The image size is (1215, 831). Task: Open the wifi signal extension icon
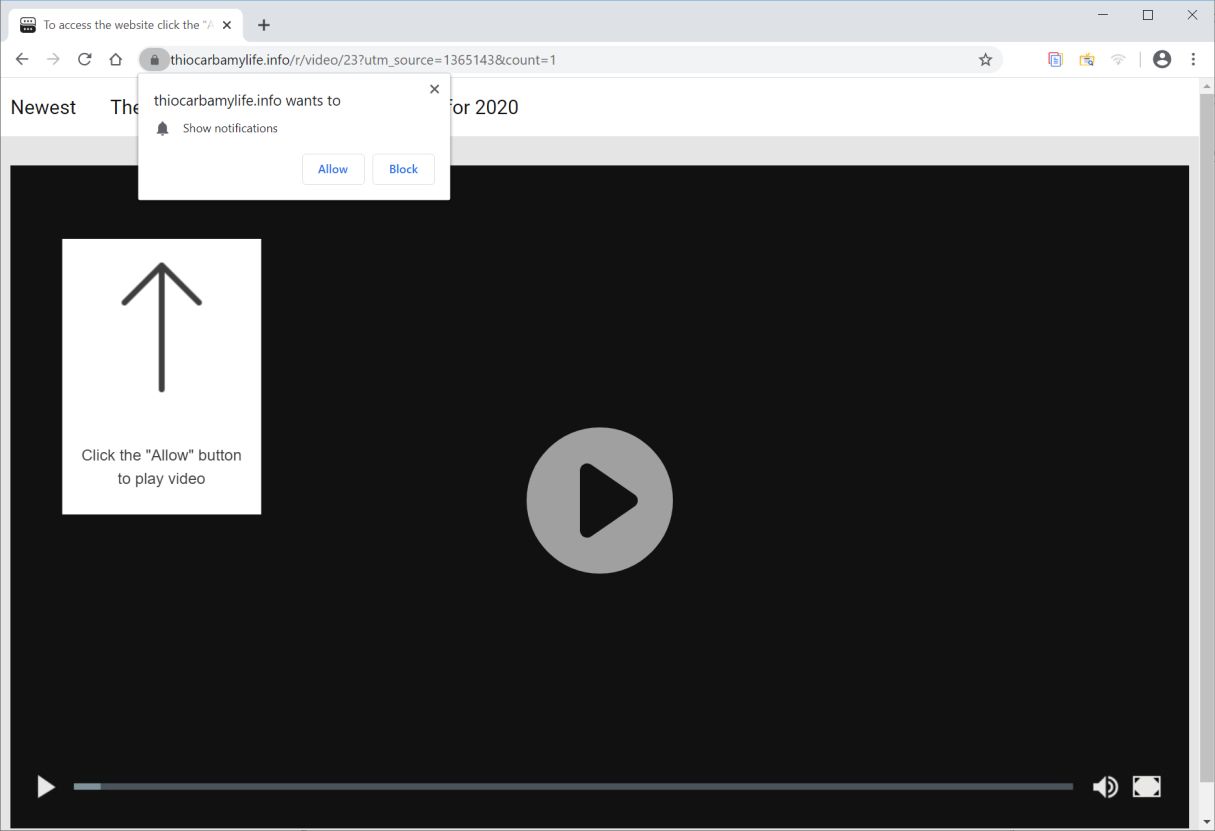(x=1118, y=60)
